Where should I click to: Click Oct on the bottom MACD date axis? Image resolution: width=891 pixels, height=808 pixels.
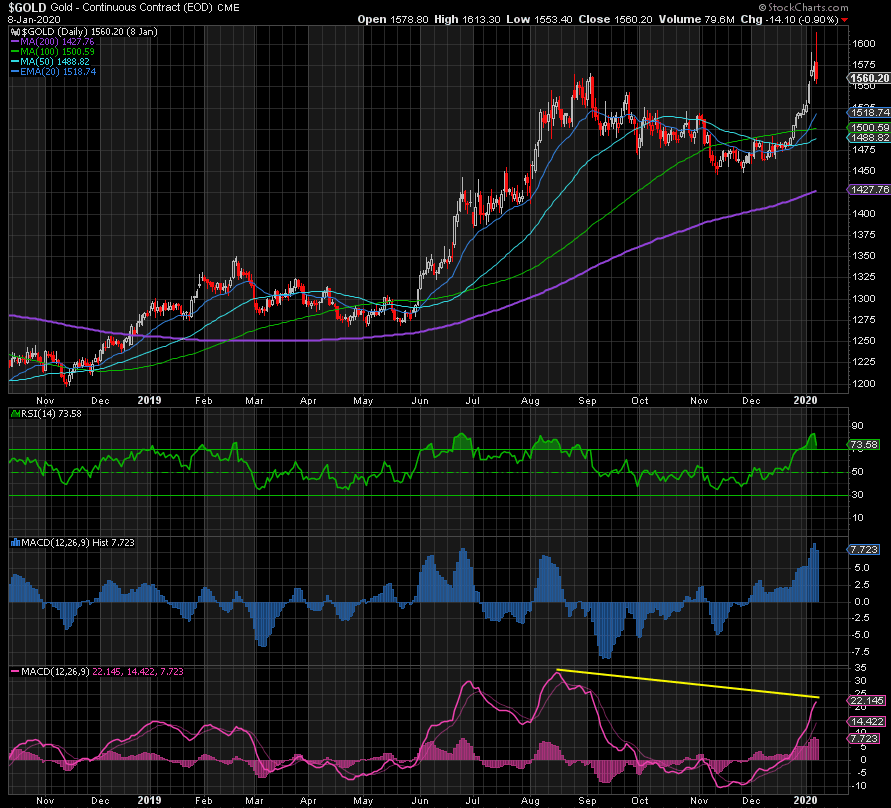[x=640, y=801]
